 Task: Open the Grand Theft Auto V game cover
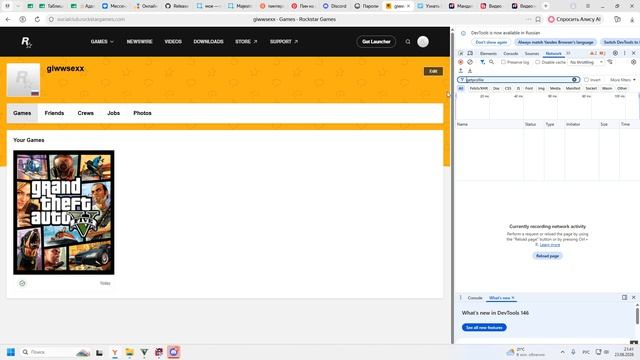(64, 212)
